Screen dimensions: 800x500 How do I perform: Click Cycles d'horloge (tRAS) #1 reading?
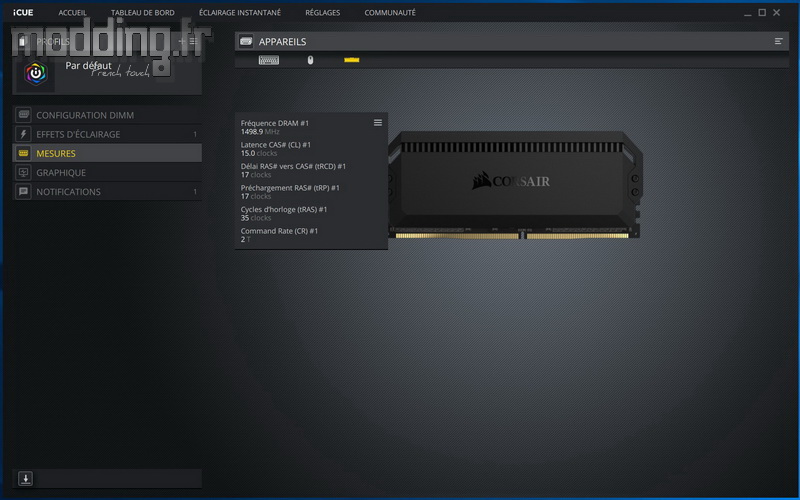(284, 213)
